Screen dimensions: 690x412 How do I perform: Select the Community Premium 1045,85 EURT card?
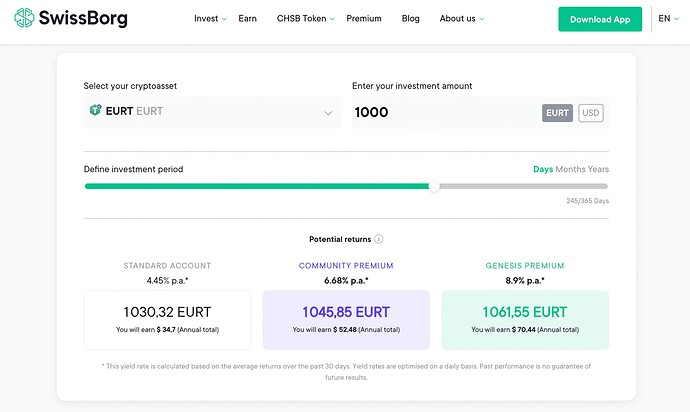click(x=346, y=320)
